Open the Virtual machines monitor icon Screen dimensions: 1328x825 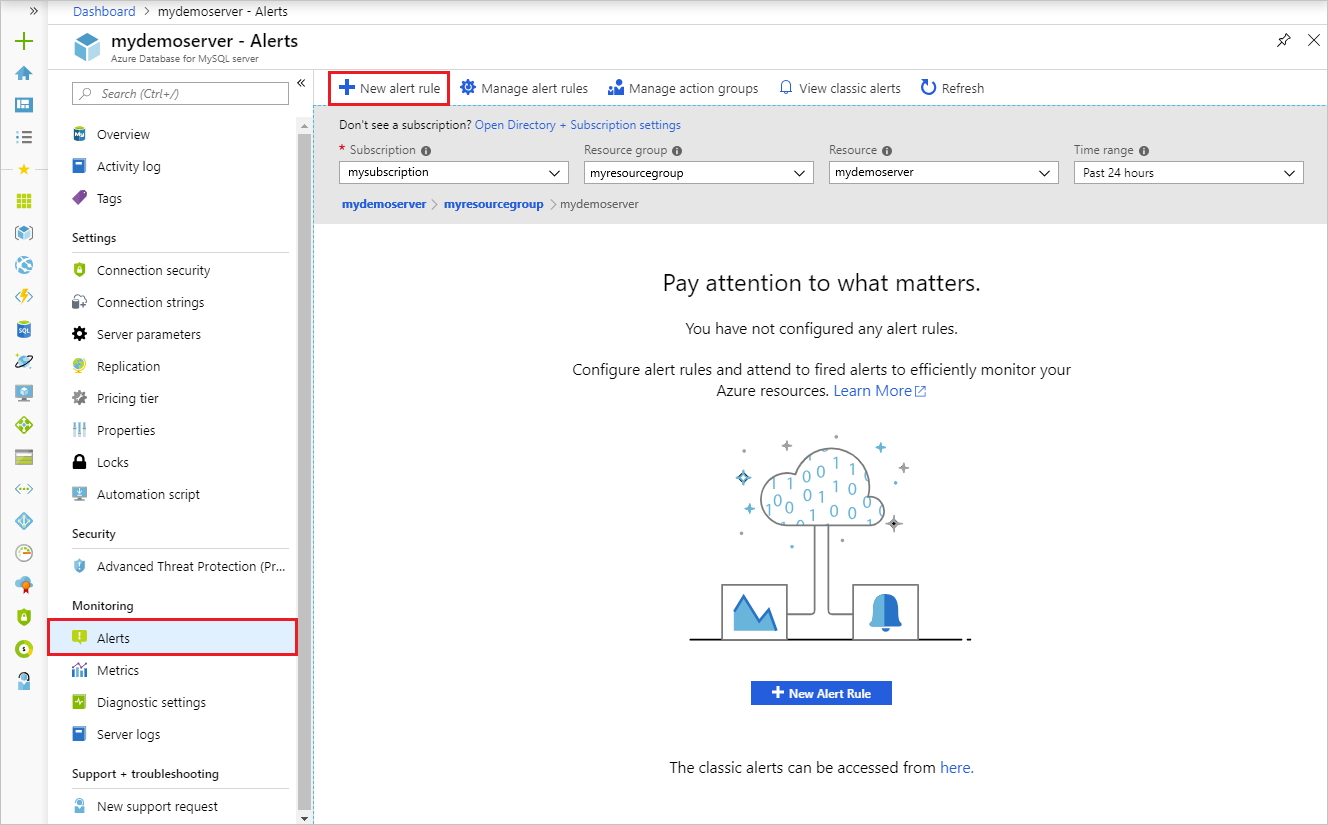point(24,393)
